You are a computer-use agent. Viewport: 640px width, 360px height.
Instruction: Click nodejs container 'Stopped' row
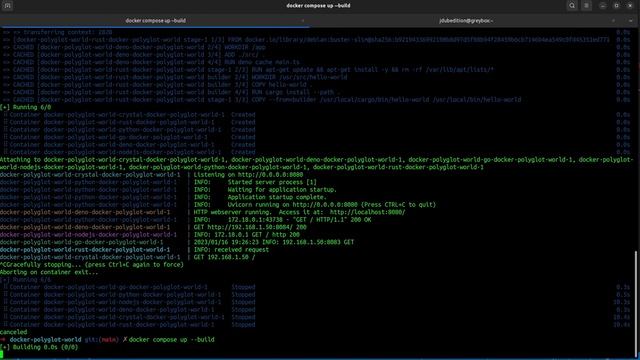(129, 302)
